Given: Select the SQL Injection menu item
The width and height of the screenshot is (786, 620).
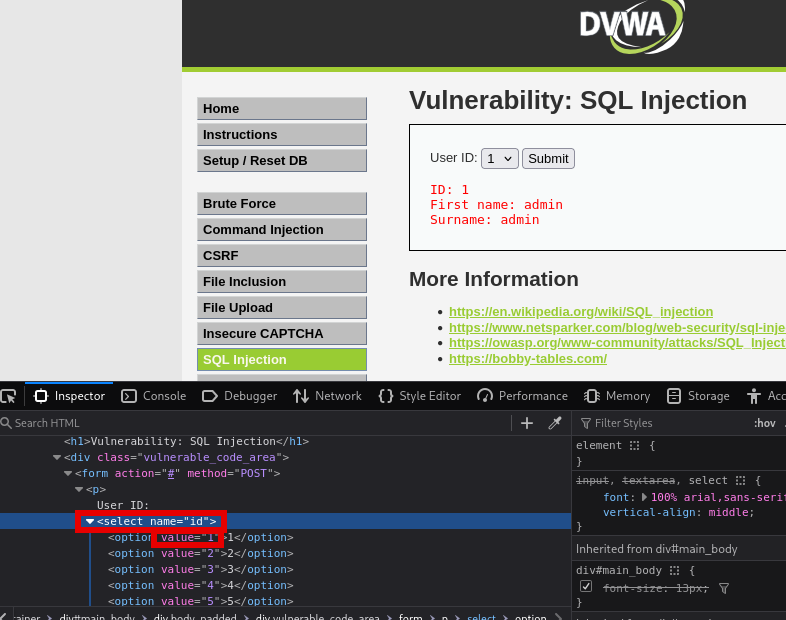Looking at the screenshot, I should pyautogui.click(x=282, y=359).
